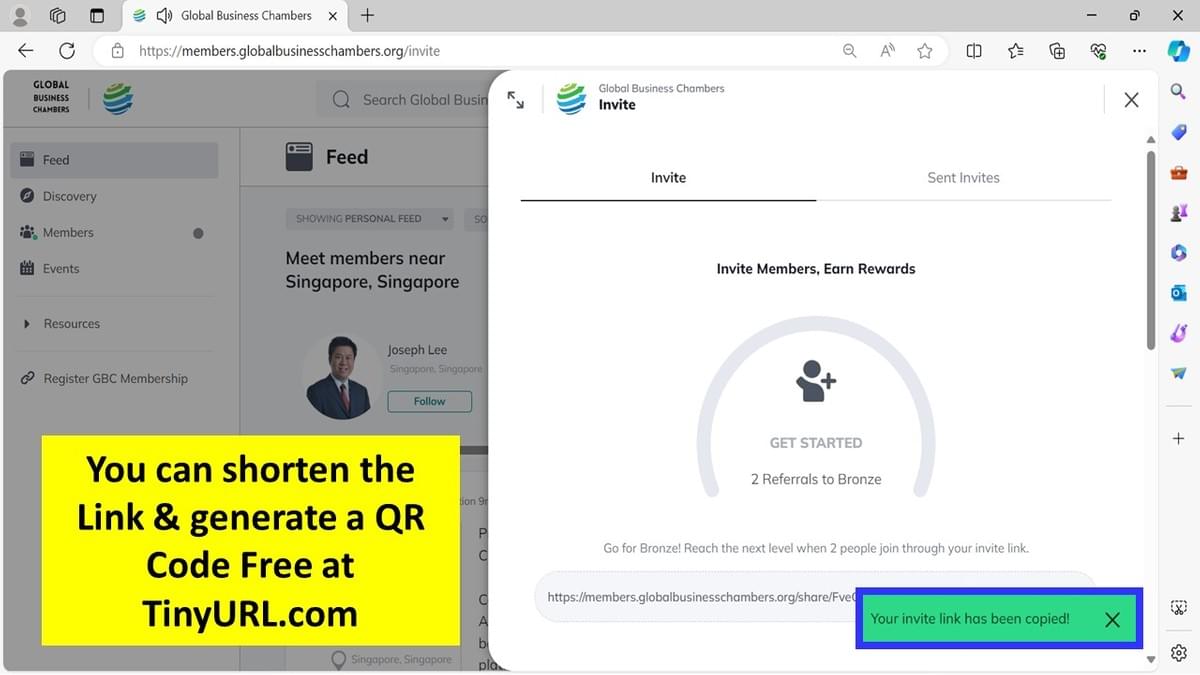
Task: Open the profile avatar icon in title bar
Action: pos(19,16)
